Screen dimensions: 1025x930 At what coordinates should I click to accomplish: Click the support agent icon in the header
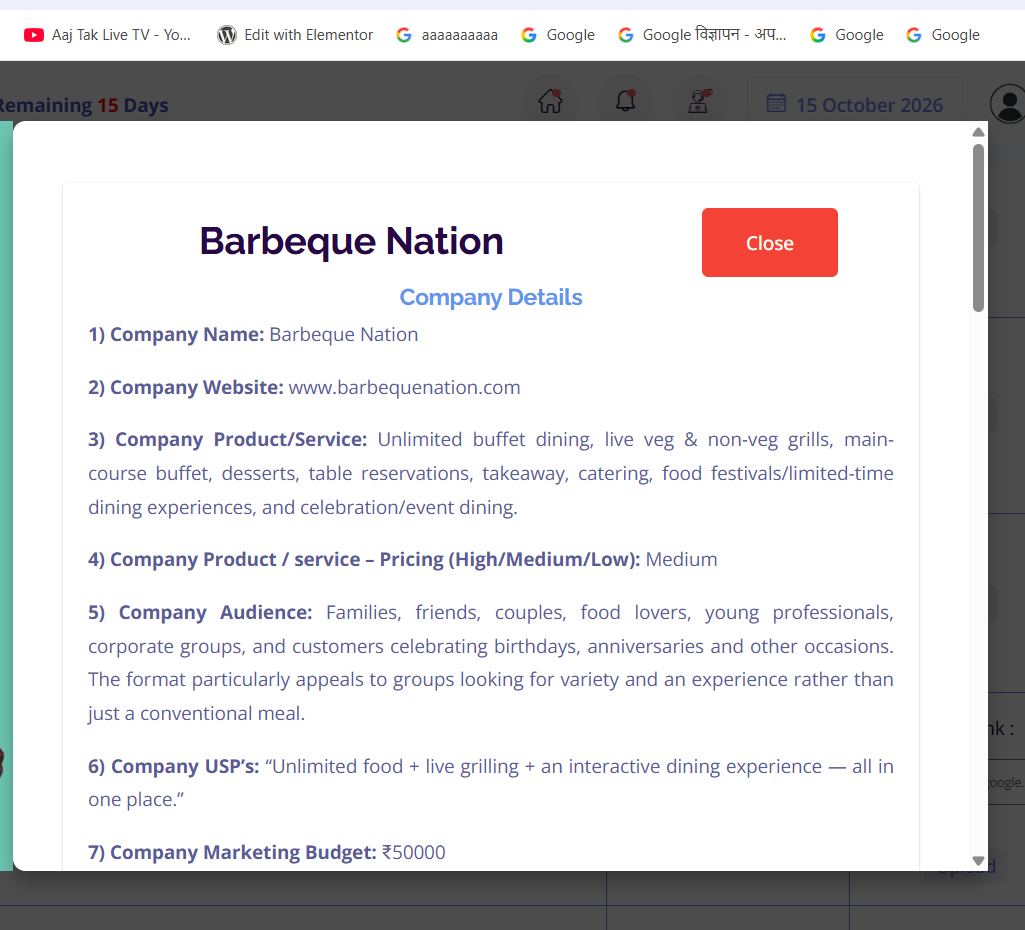[699, 101]
